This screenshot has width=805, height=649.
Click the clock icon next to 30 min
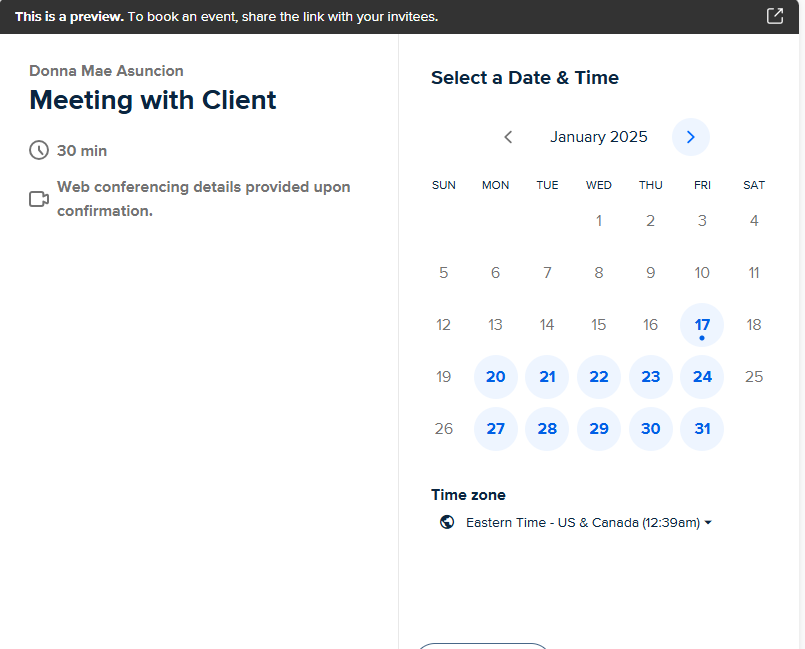click(x=39, y=150)
